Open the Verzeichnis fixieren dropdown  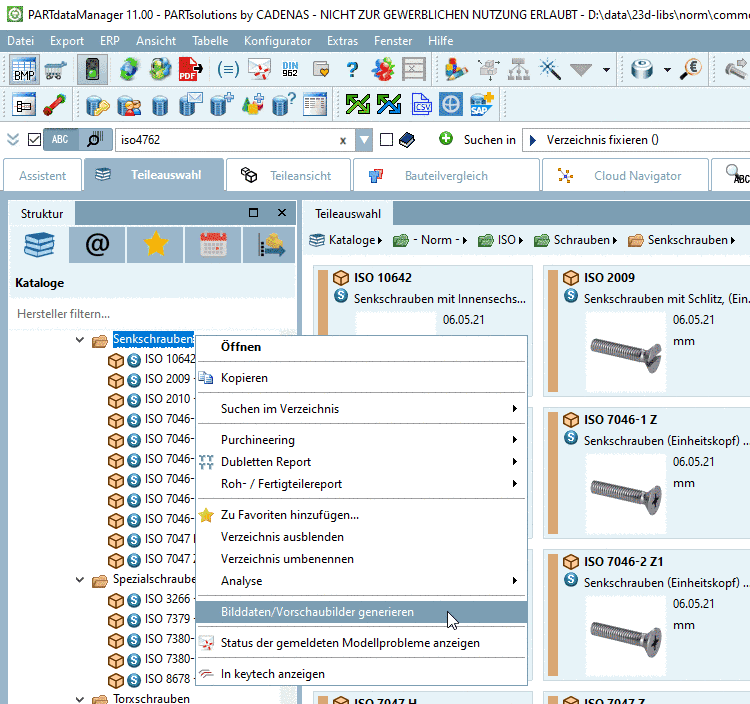coord(636,140)
